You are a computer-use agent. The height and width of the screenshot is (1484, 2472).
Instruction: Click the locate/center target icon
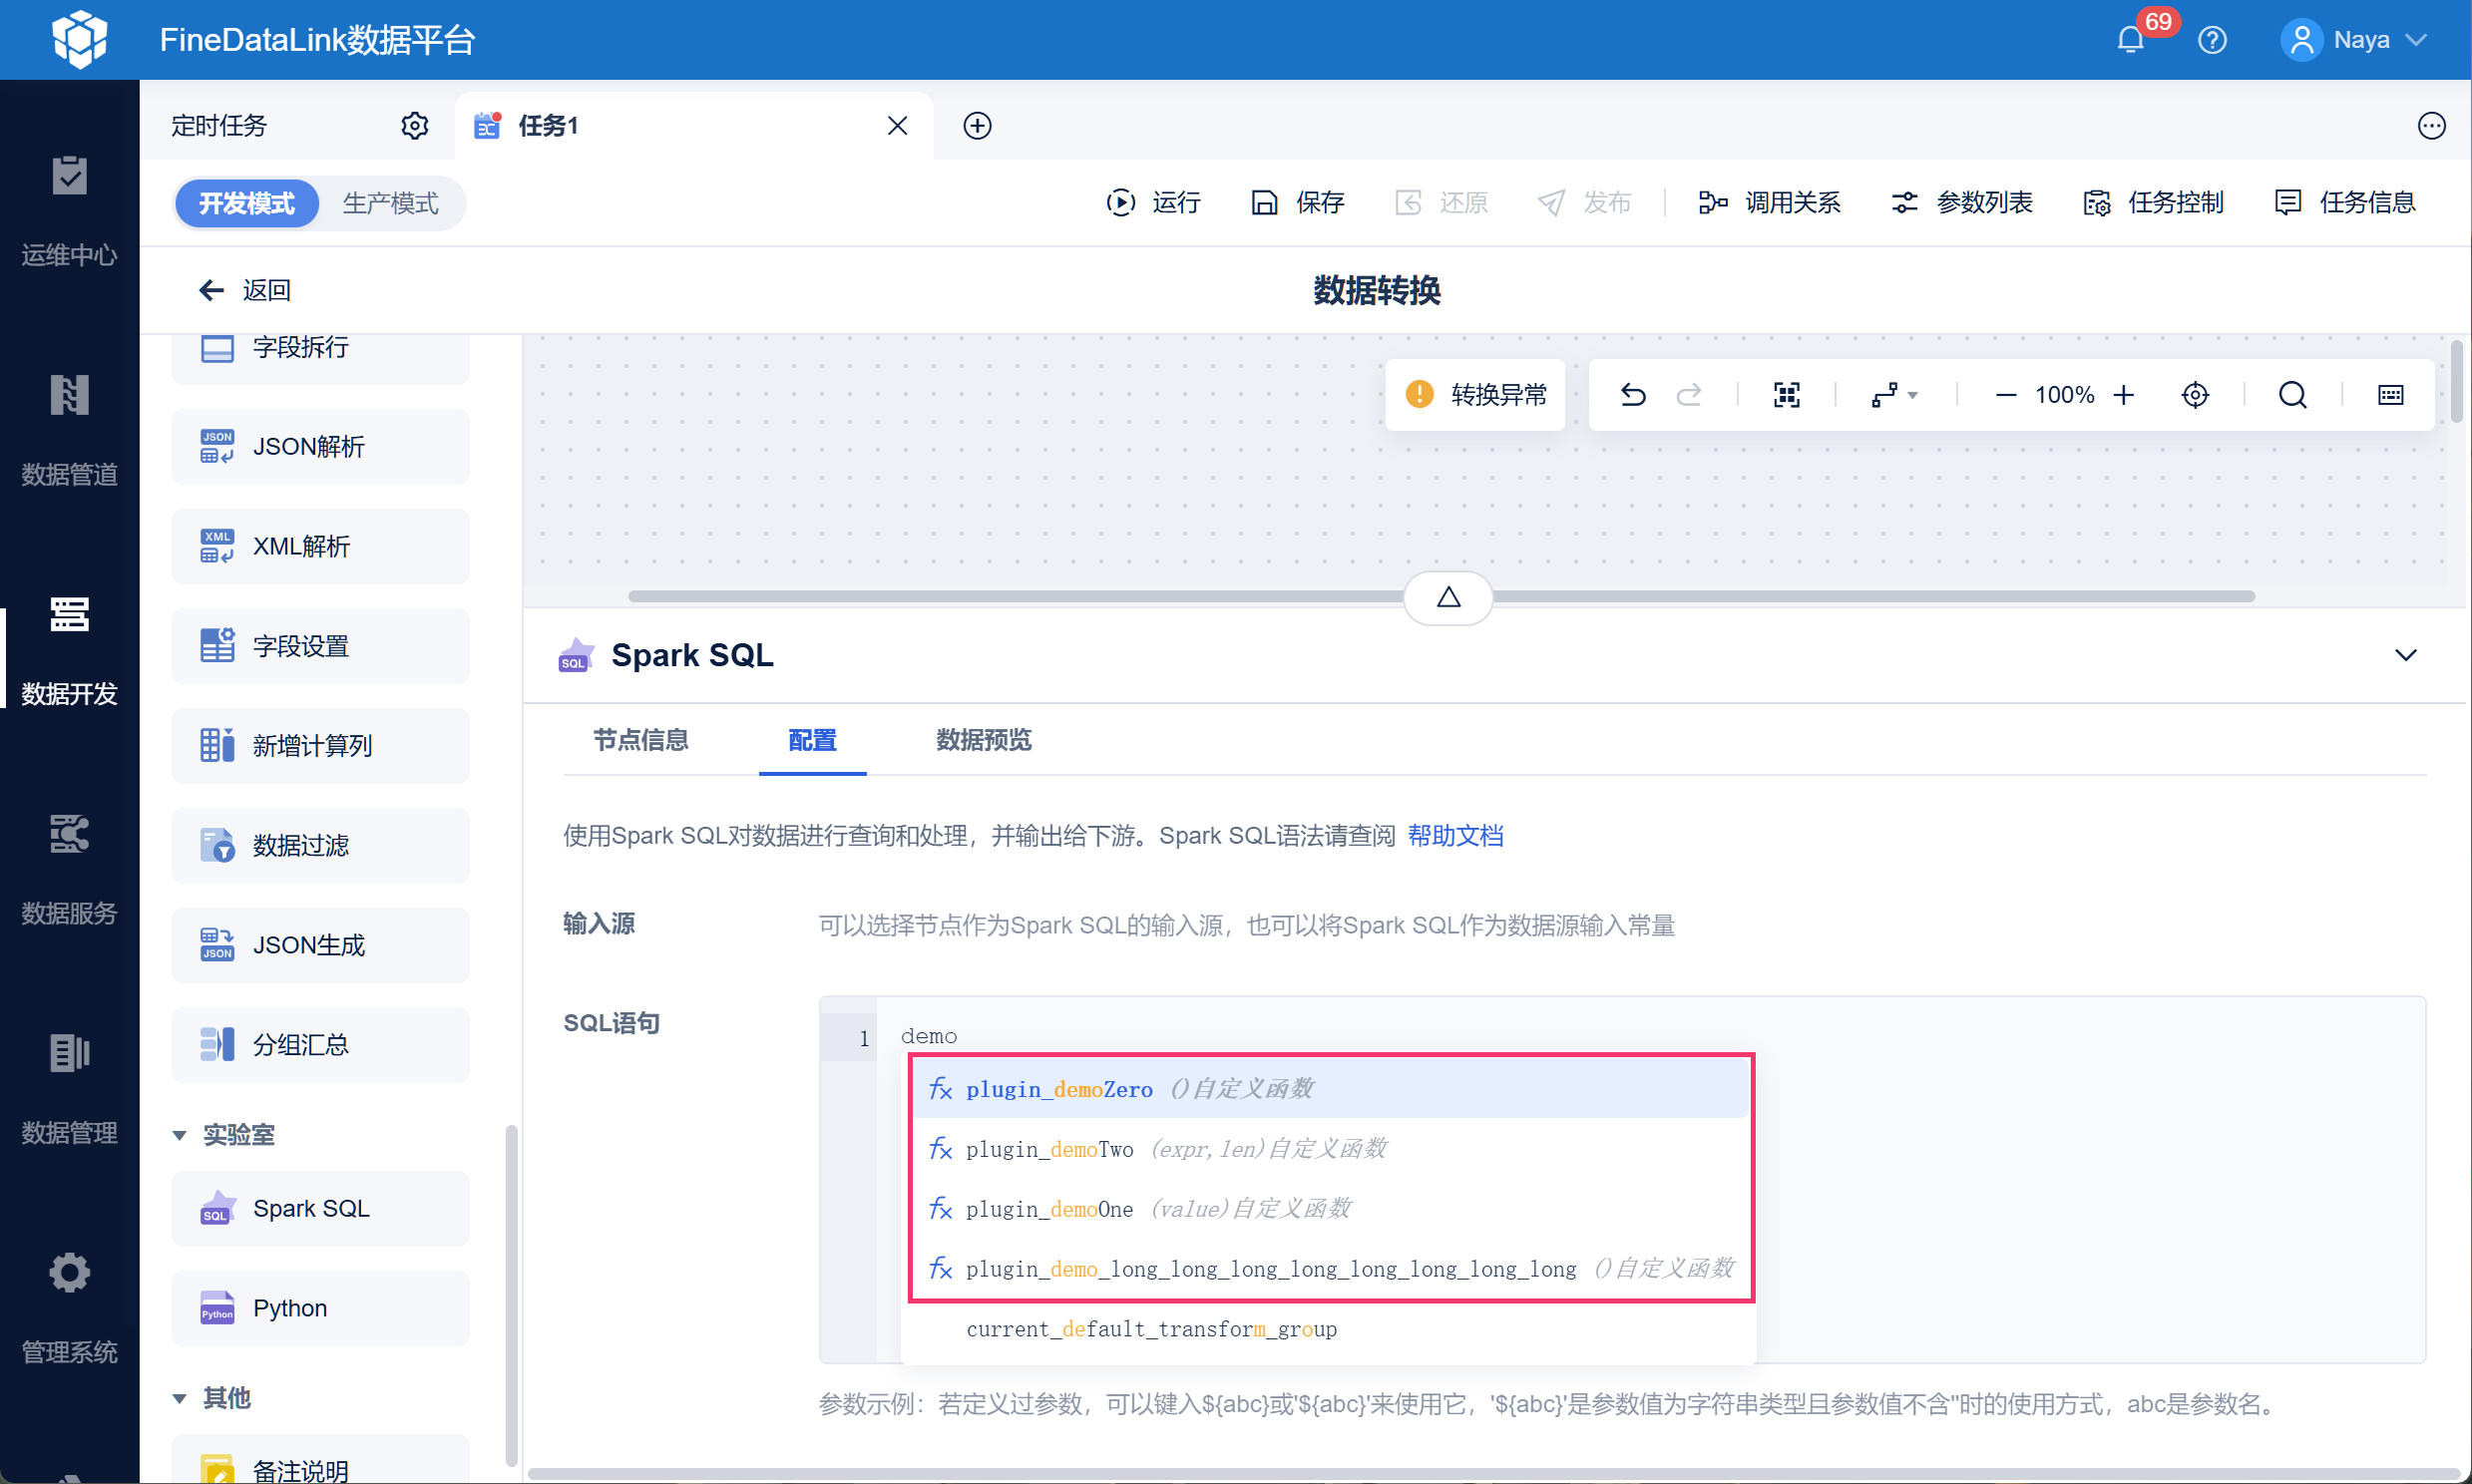coord(2194,395)
